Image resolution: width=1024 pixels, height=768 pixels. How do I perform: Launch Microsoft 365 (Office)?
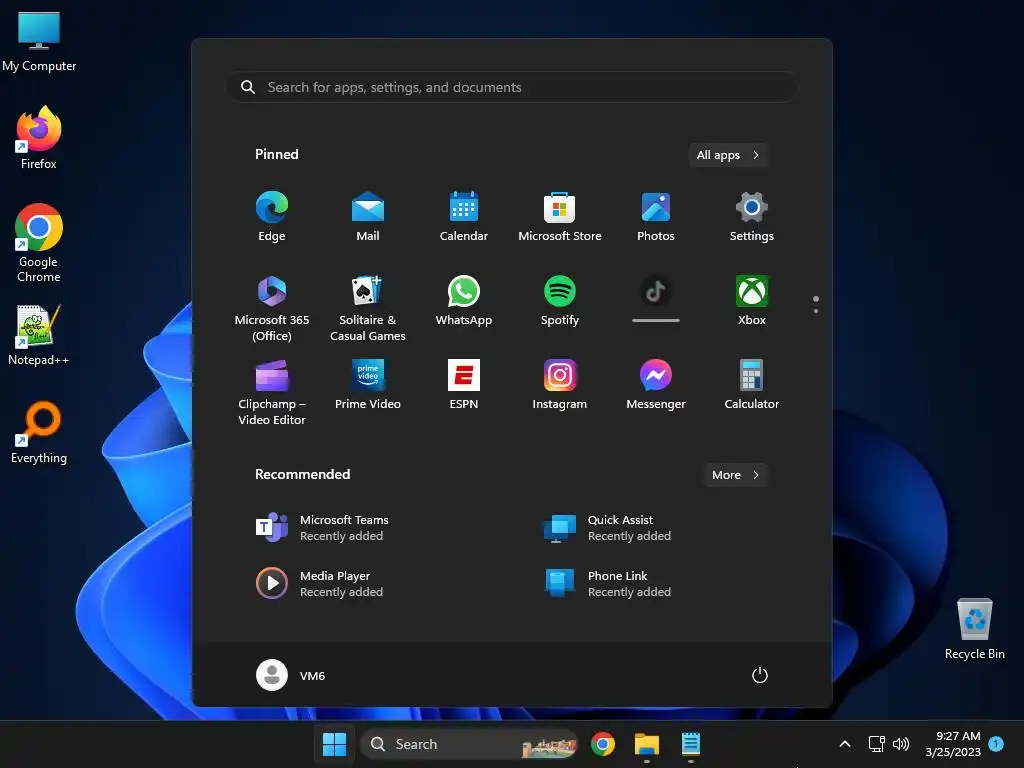[x=272, y=308]
